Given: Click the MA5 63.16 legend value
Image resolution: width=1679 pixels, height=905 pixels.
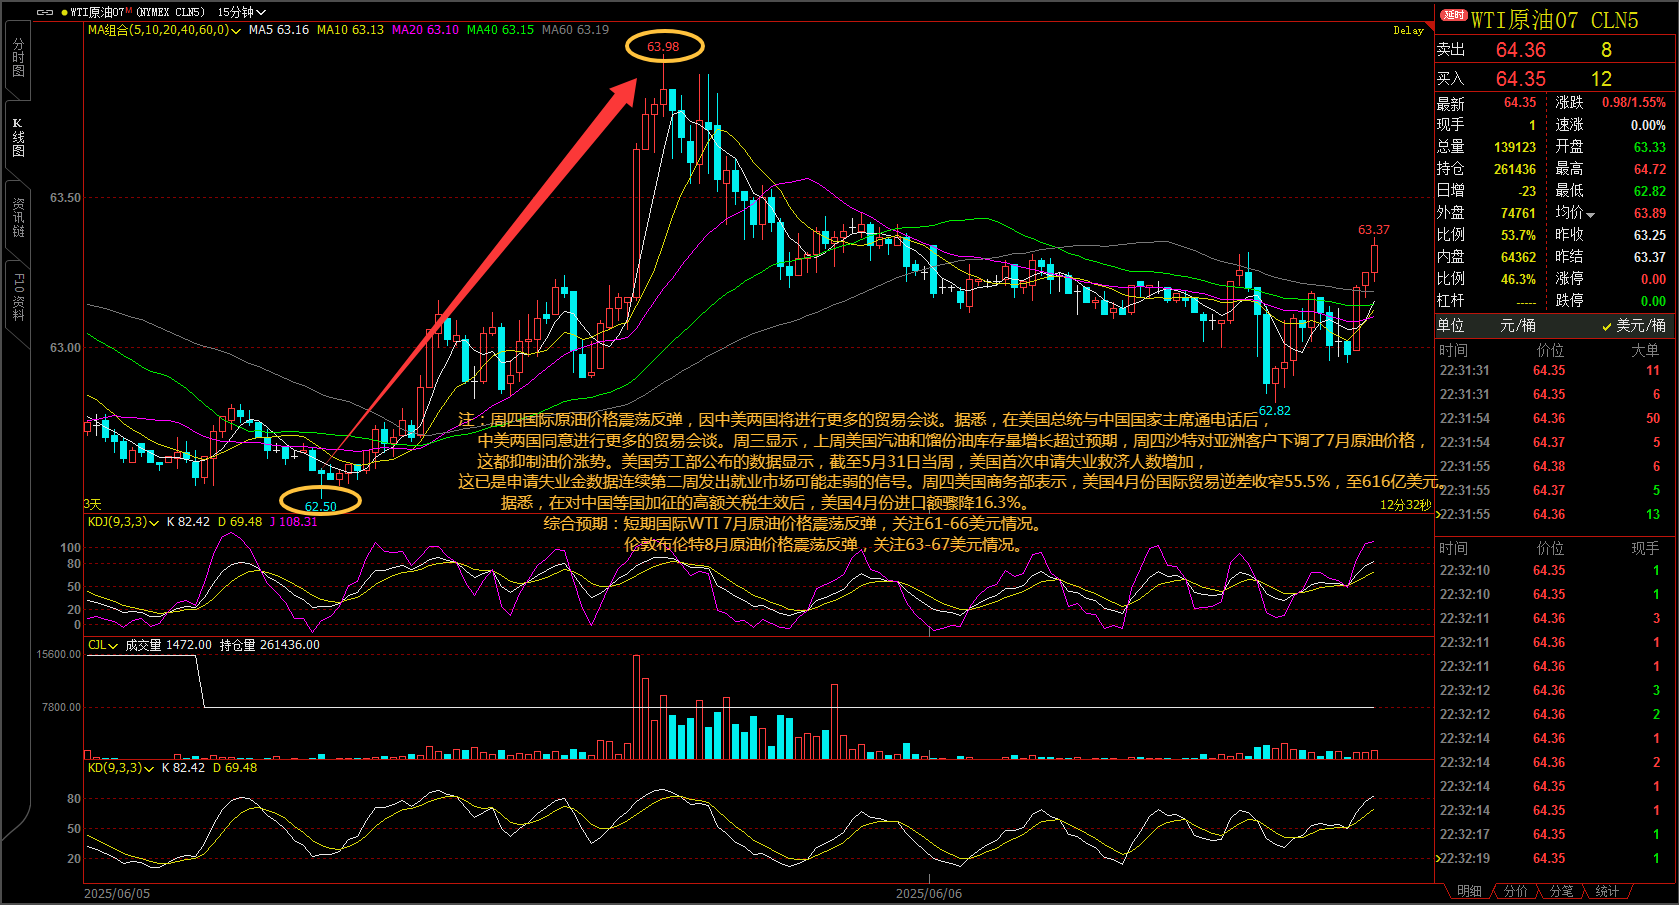Looking at the screenshot, I should pos(279,30).
